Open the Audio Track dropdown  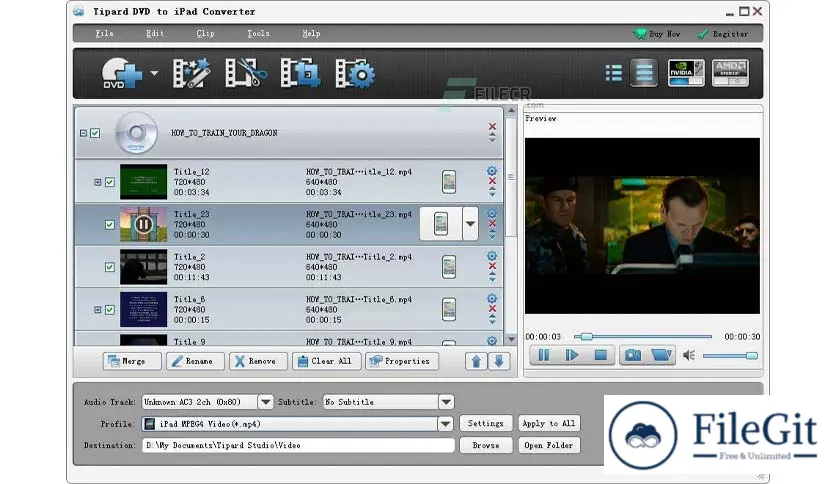266,402
